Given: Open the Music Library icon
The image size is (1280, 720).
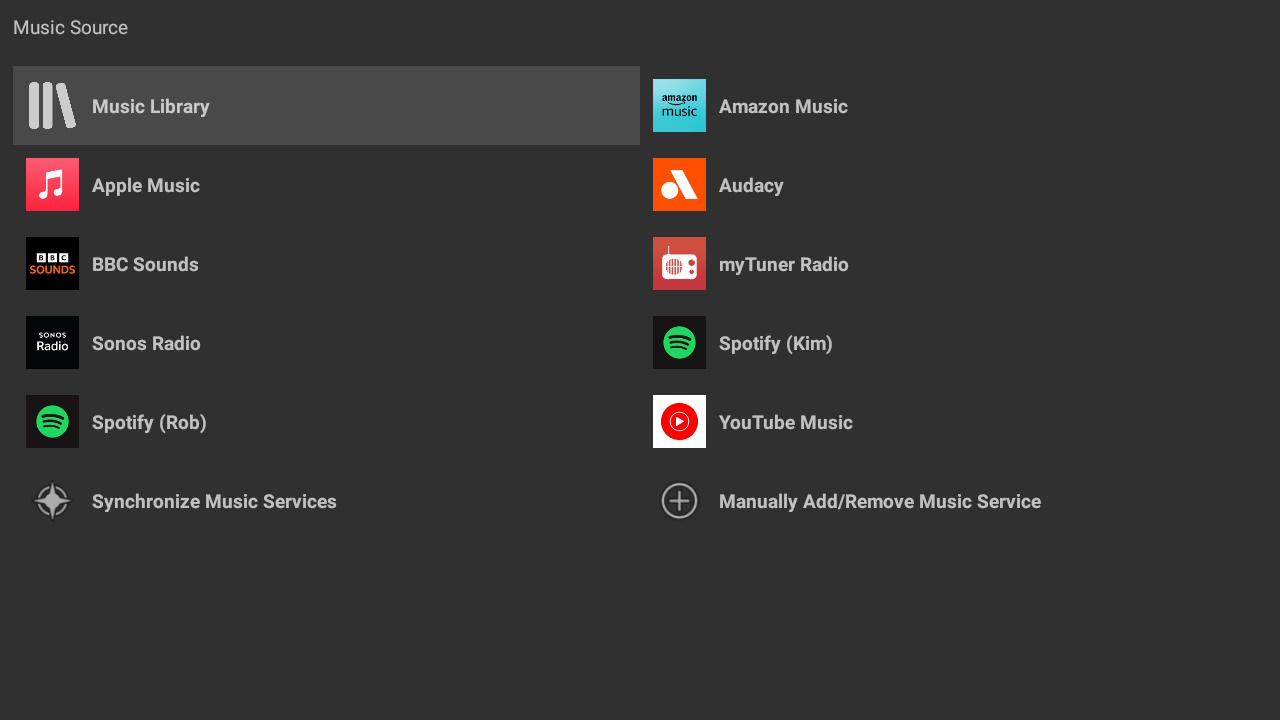Looking at the screenshot, I should pyautogui.click(x=52, y=105).
